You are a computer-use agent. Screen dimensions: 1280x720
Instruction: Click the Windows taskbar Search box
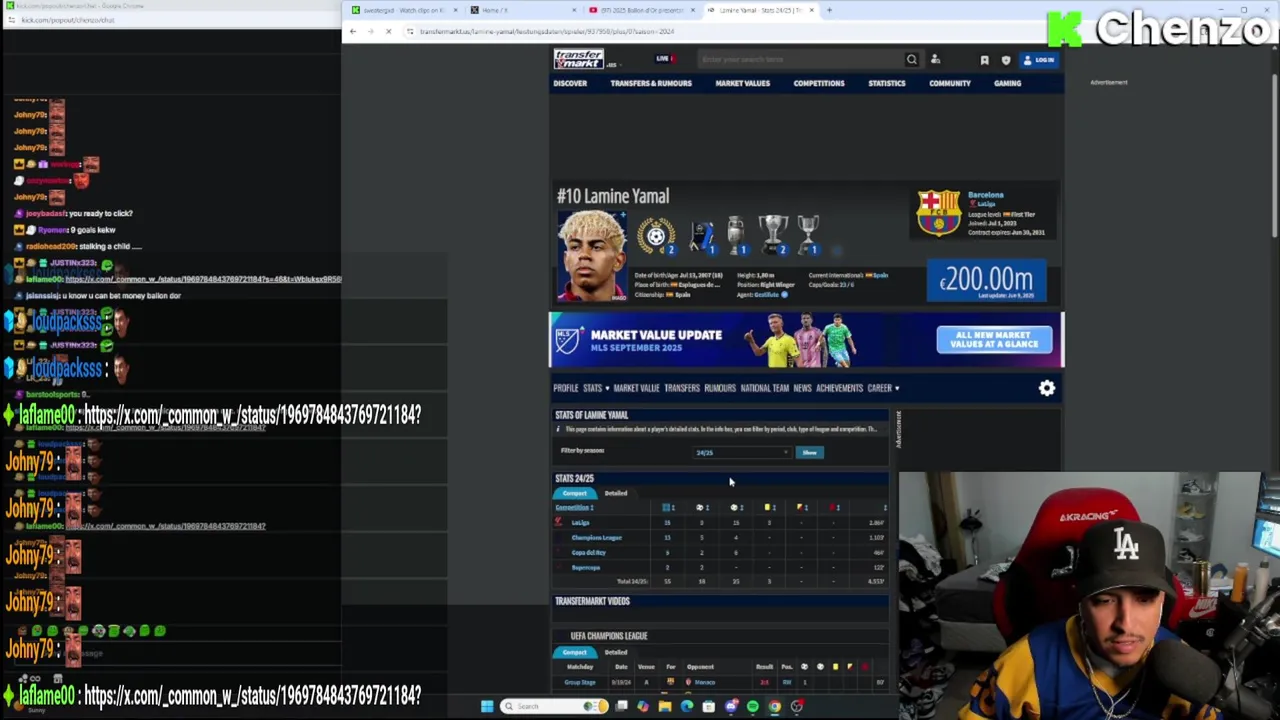[553, 706]
